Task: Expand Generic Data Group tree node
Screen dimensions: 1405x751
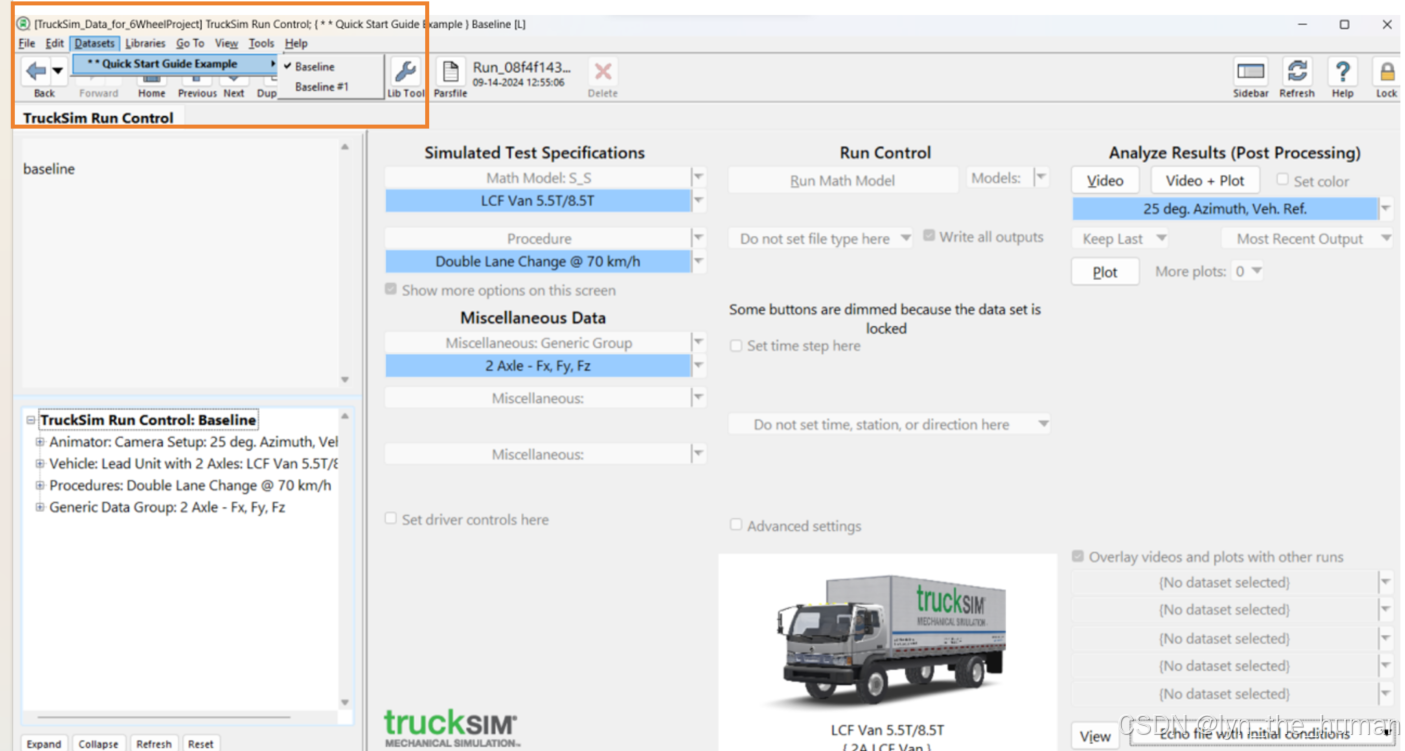Action: 40,508
